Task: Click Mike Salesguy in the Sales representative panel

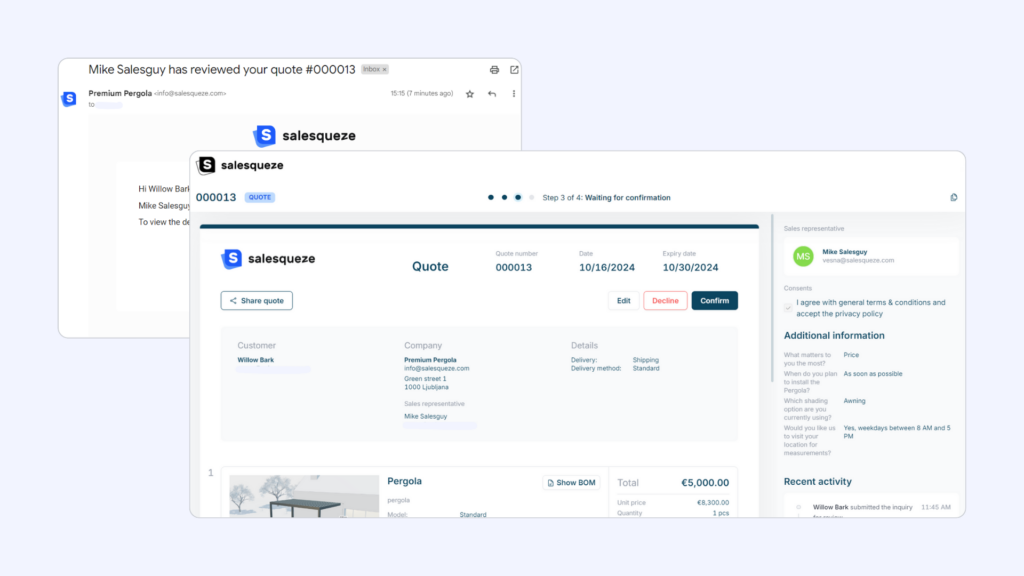Action: tap(844, 251)
